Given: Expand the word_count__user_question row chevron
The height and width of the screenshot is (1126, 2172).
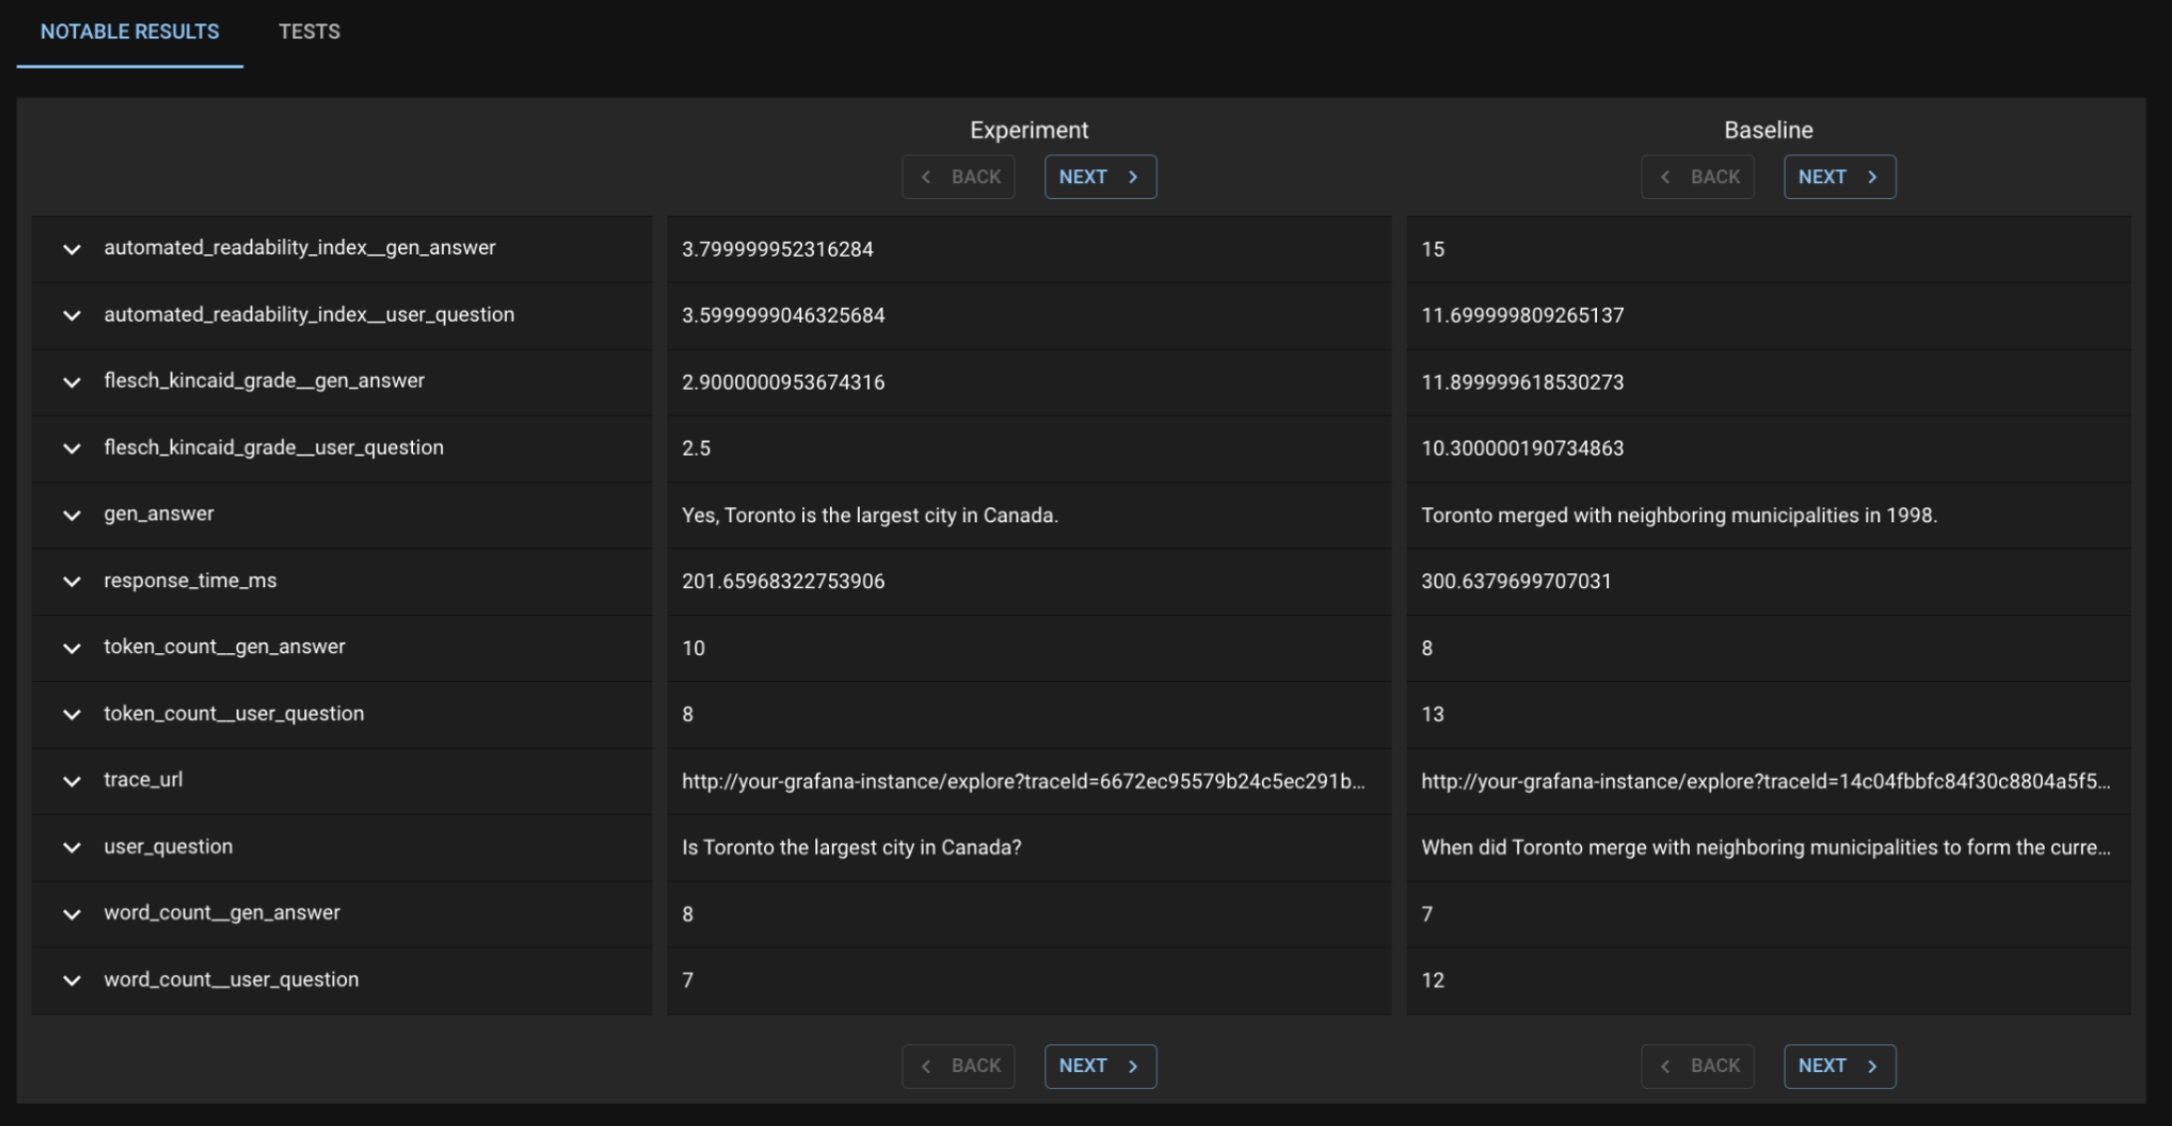Looking at the screenshot, I should coord(71,980).
